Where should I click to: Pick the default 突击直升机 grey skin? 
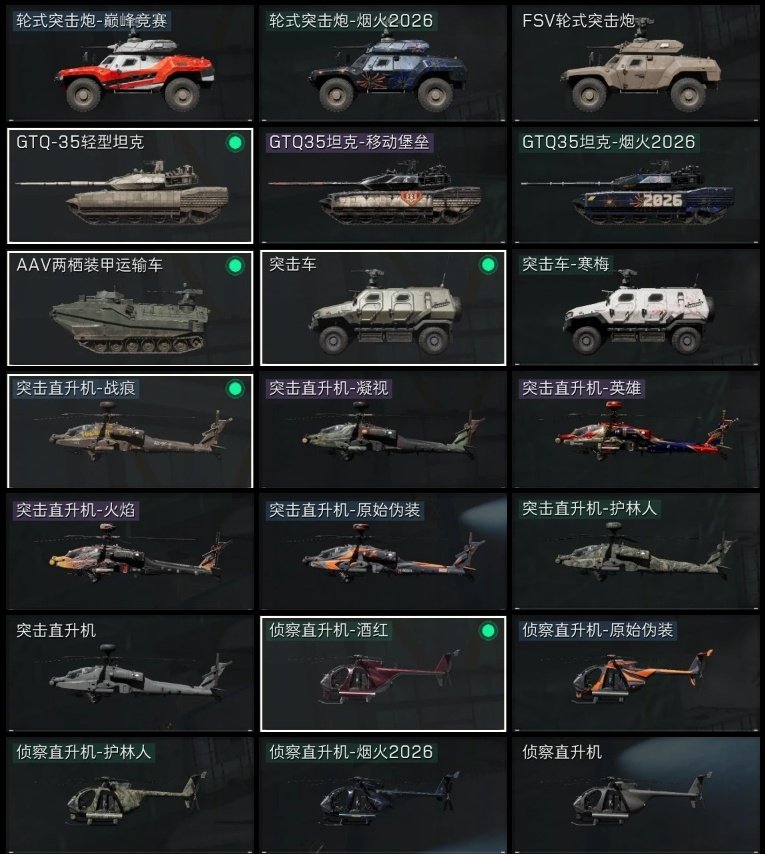pyautogui.click(x=130, y=674)
